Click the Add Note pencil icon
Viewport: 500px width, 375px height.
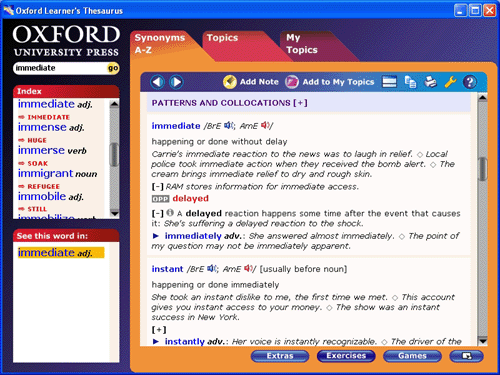pyautogui.click(x=230, y=82)
